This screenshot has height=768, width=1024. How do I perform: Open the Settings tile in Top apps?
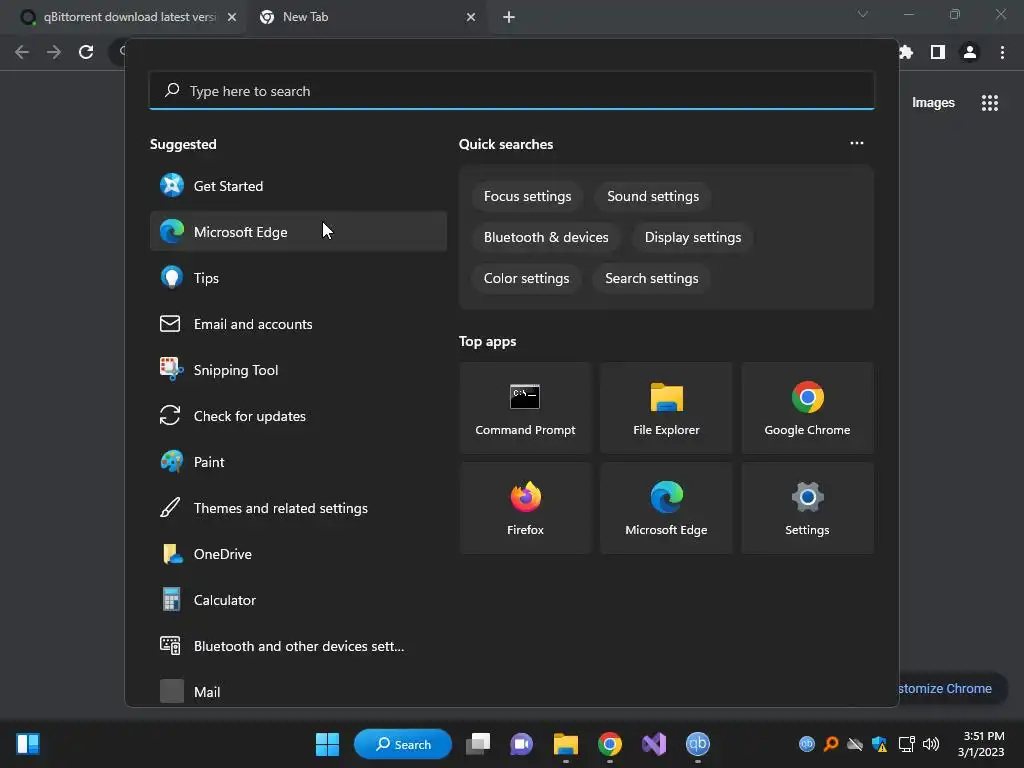point(807,508)
